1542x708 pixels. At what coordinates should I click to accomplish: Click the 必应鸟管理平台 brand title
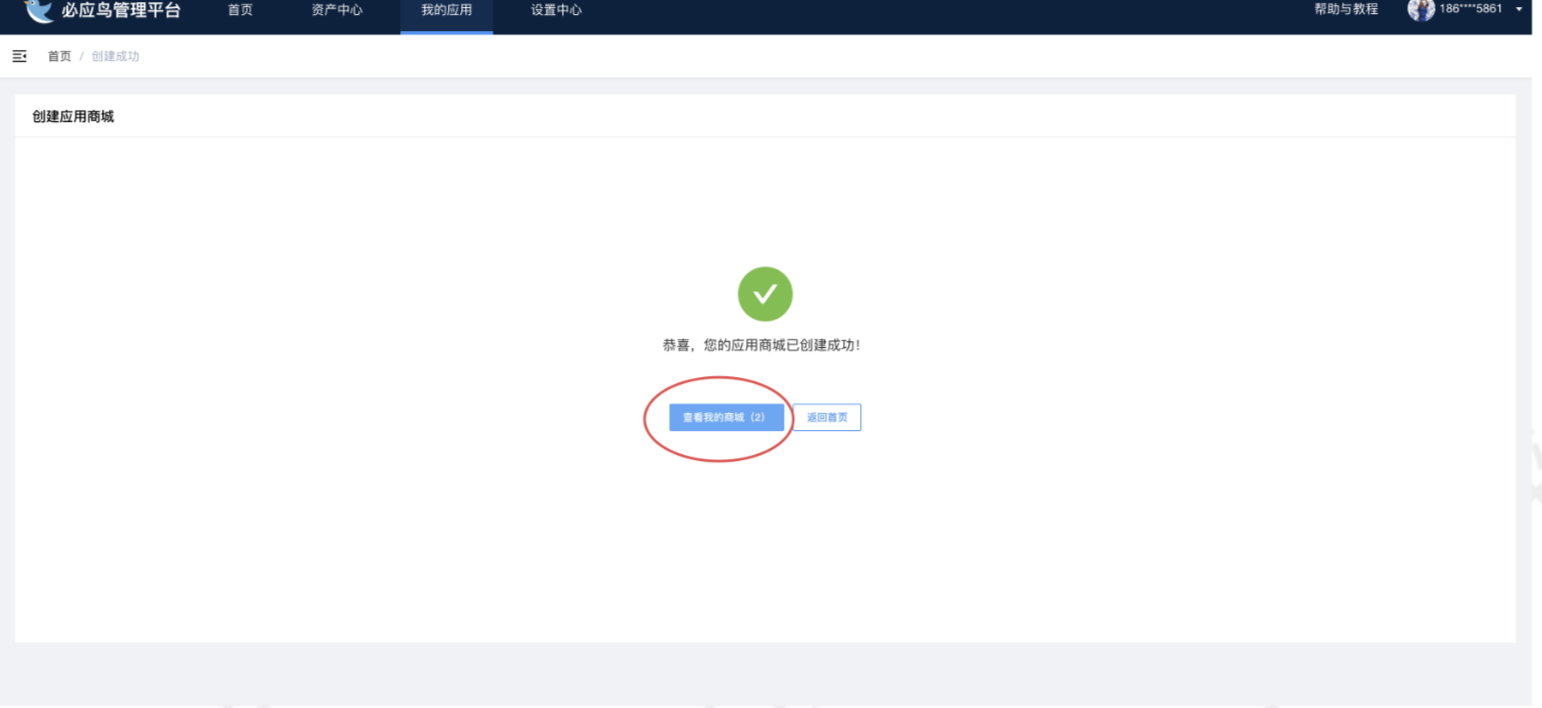120,10
